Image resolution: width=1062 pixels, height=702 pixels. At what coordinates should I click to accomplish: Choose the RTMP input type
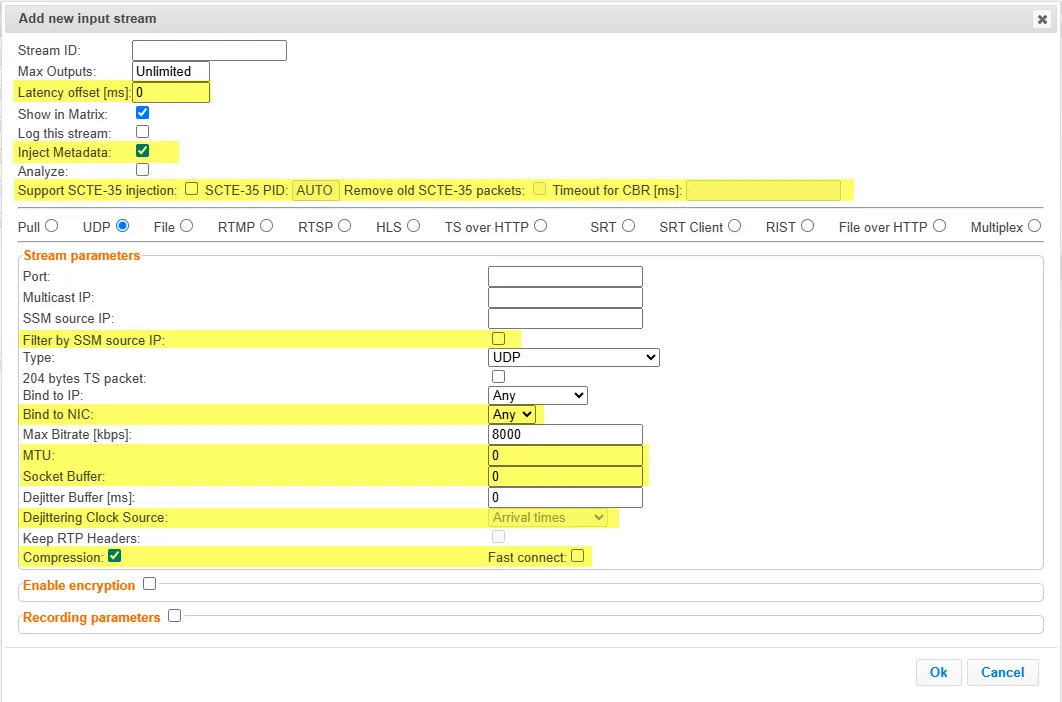pos(266,226)
